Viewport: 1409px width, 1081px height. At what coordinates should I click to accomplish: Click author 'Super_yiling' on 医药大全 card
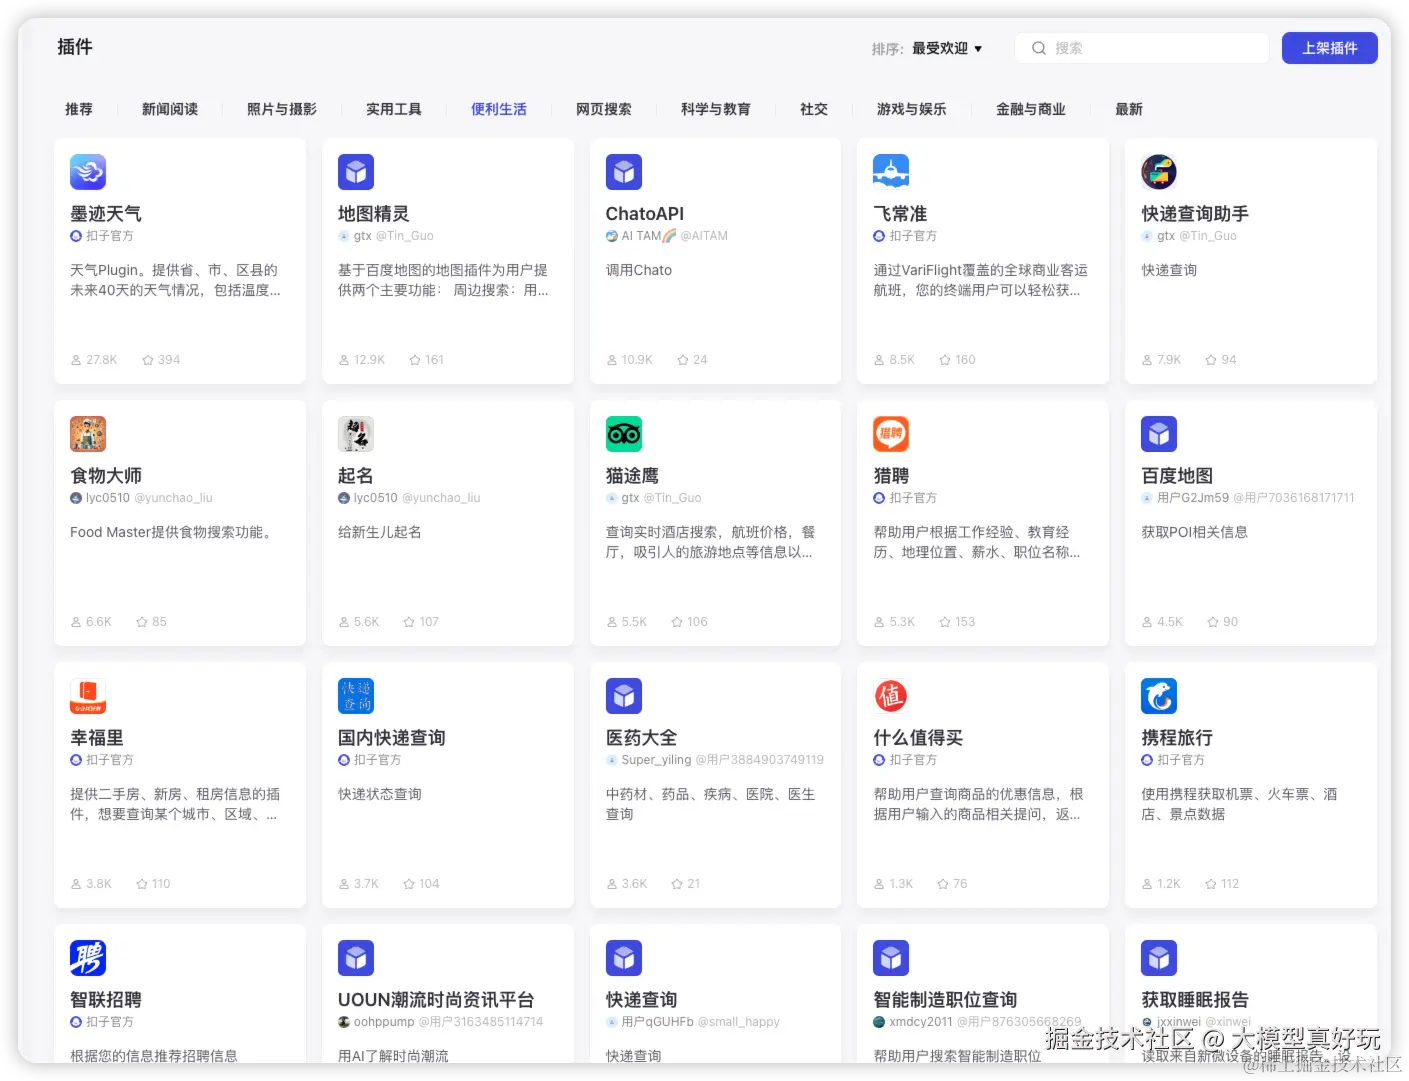pyautogui.click(x=656, y=760)
